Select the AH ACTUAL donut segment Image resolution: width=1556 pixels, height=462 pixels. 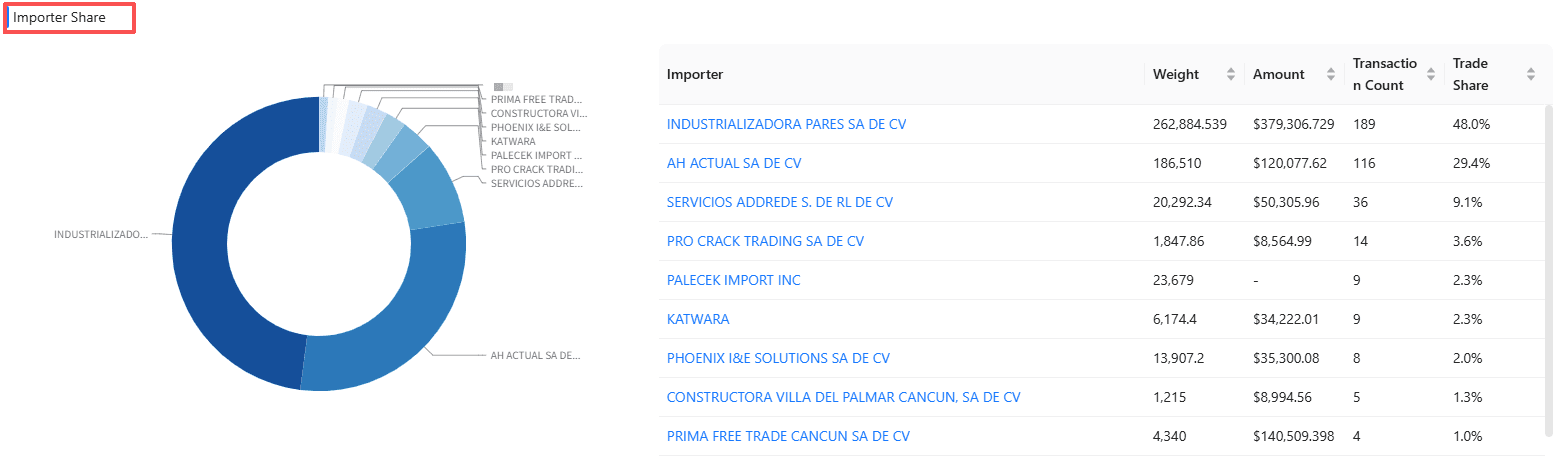400,330
